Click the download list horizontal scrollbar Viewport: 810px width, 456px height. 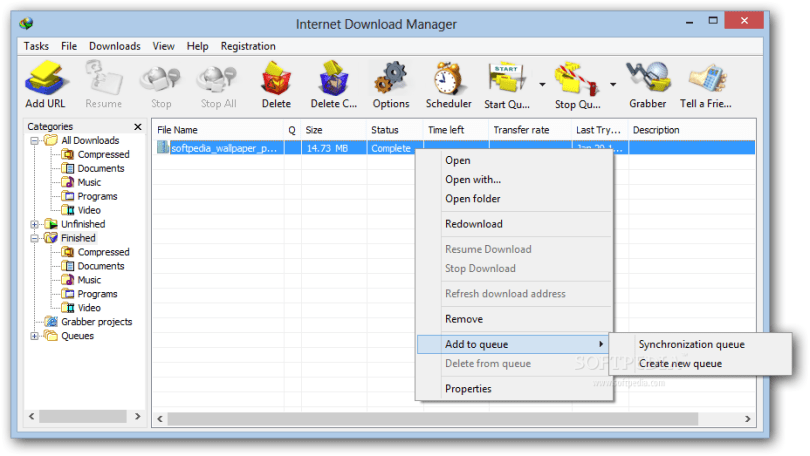[x=433, y=418]
